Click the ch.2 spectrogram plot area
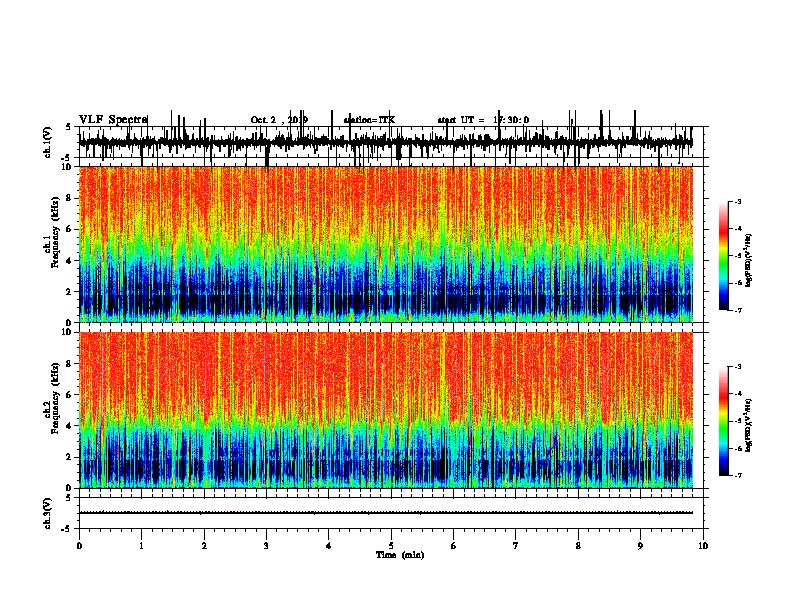Image resolution: width=792 pixels, height=612 pixels. pos(386,410)
